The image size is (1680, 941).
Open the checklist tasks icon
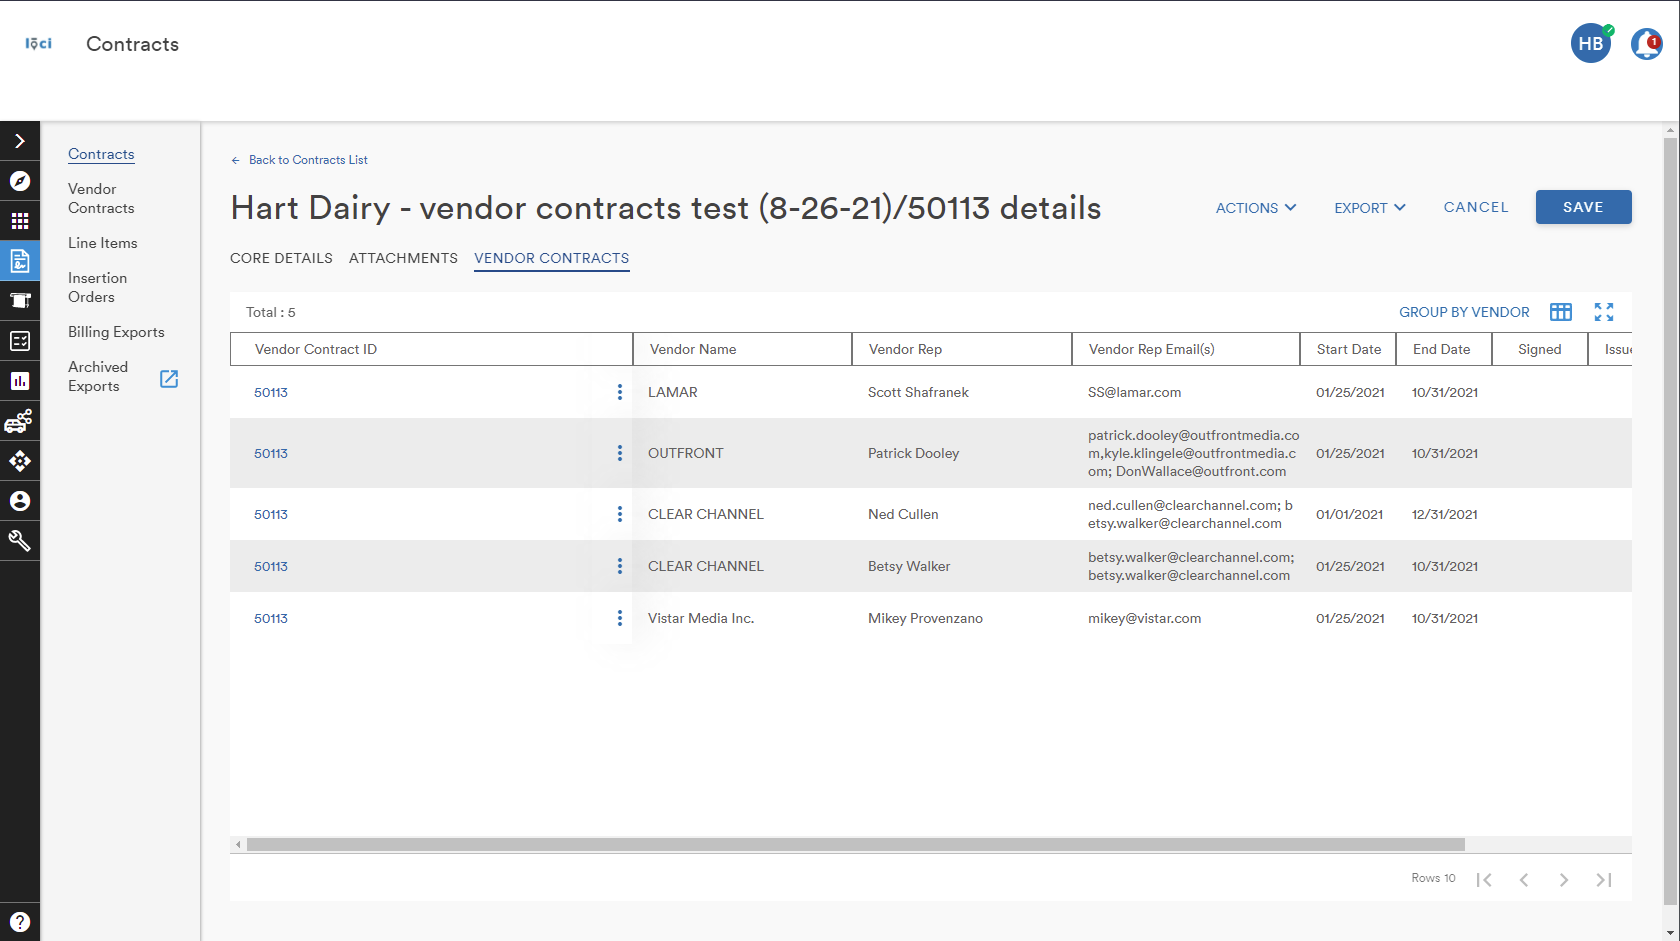(x=20, y=341)
